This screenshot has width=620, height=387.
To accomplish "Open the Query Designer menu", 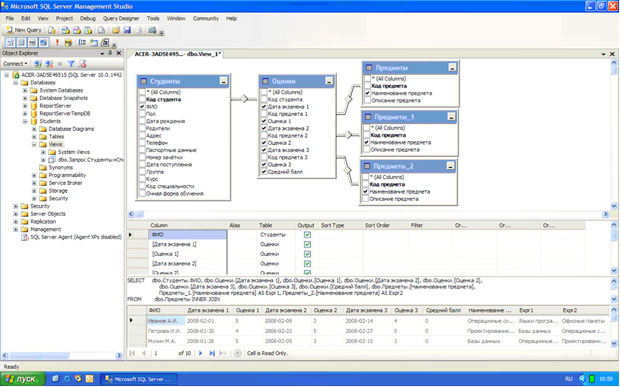I will tap(121, 18).
